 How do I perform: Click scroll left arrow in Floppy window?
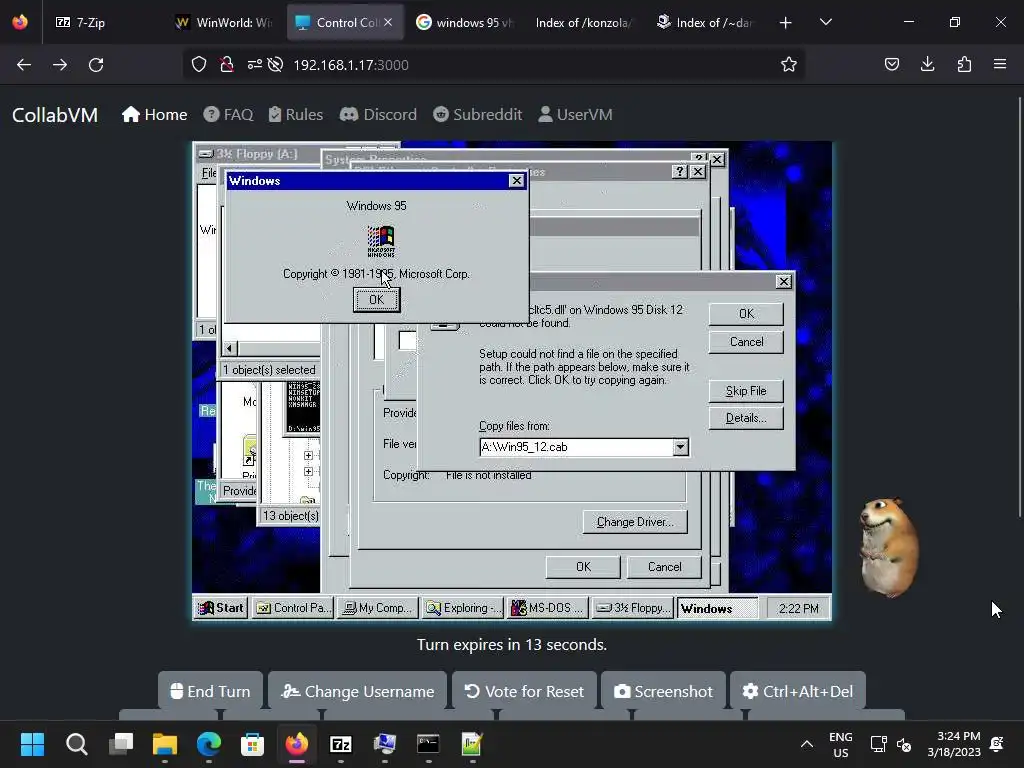(229, 348)
